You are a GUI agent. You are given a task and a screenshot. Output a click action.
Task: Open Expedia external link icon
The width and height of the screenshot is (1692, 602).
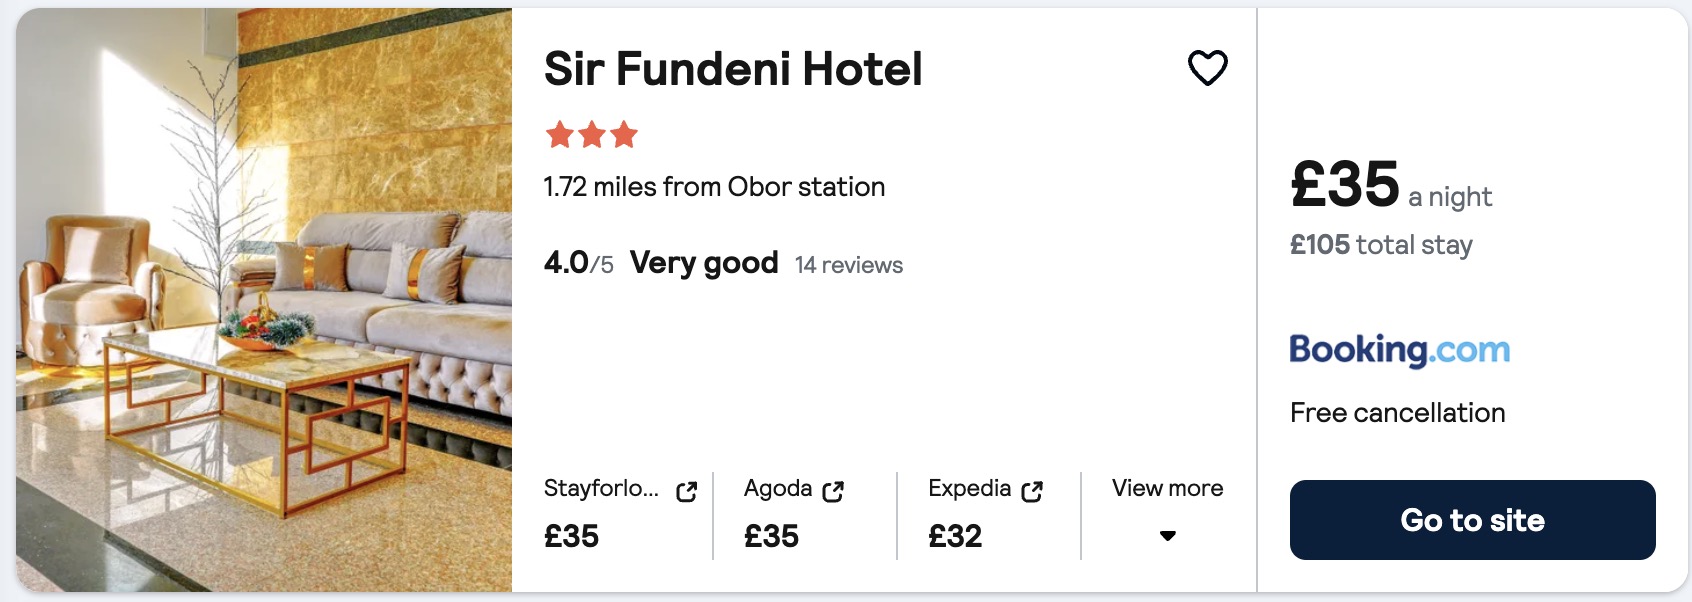[1032, 491]
